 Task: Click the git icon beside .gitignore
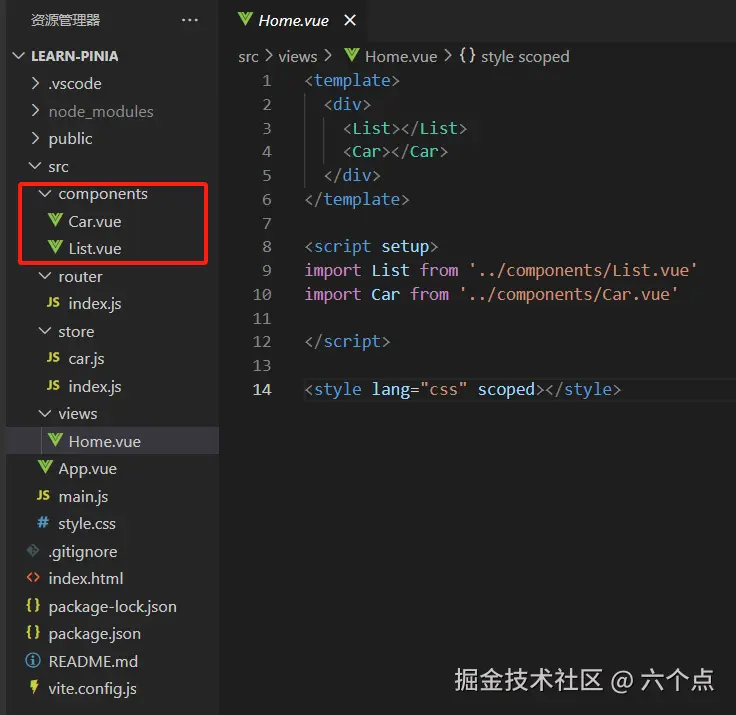click(x=33, y=551)
